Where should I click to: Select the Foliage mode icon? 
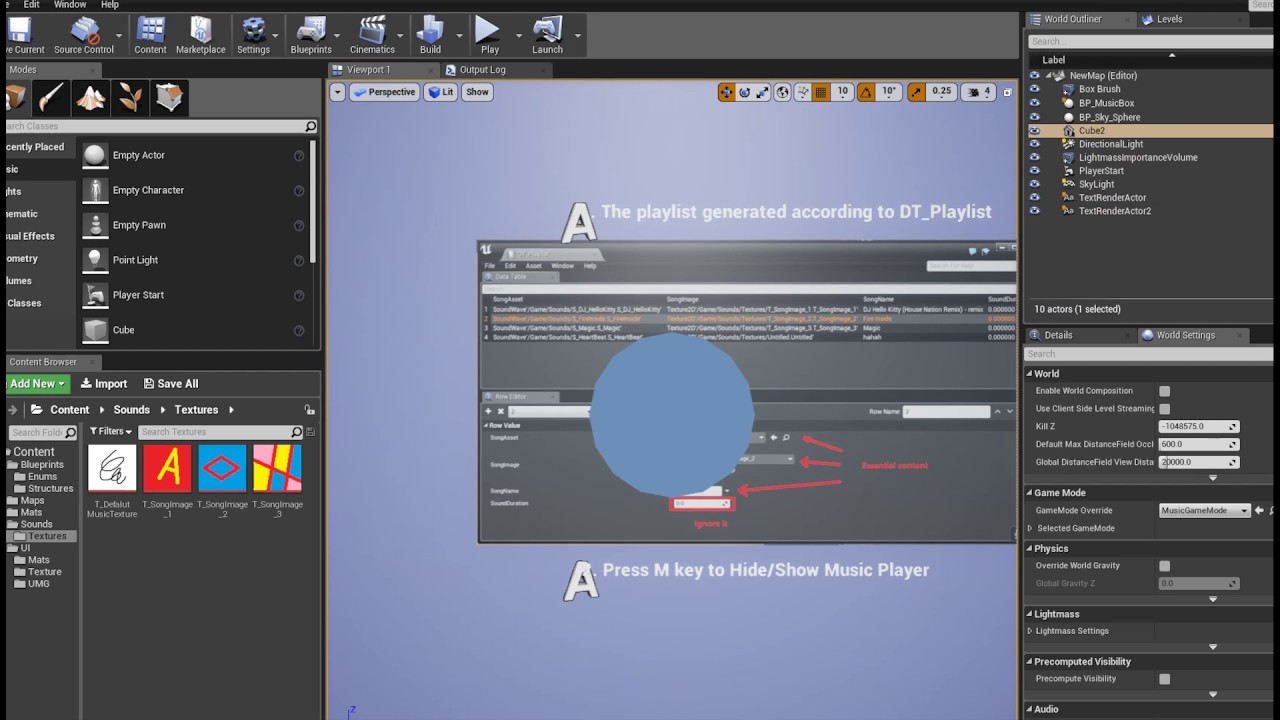130,98
